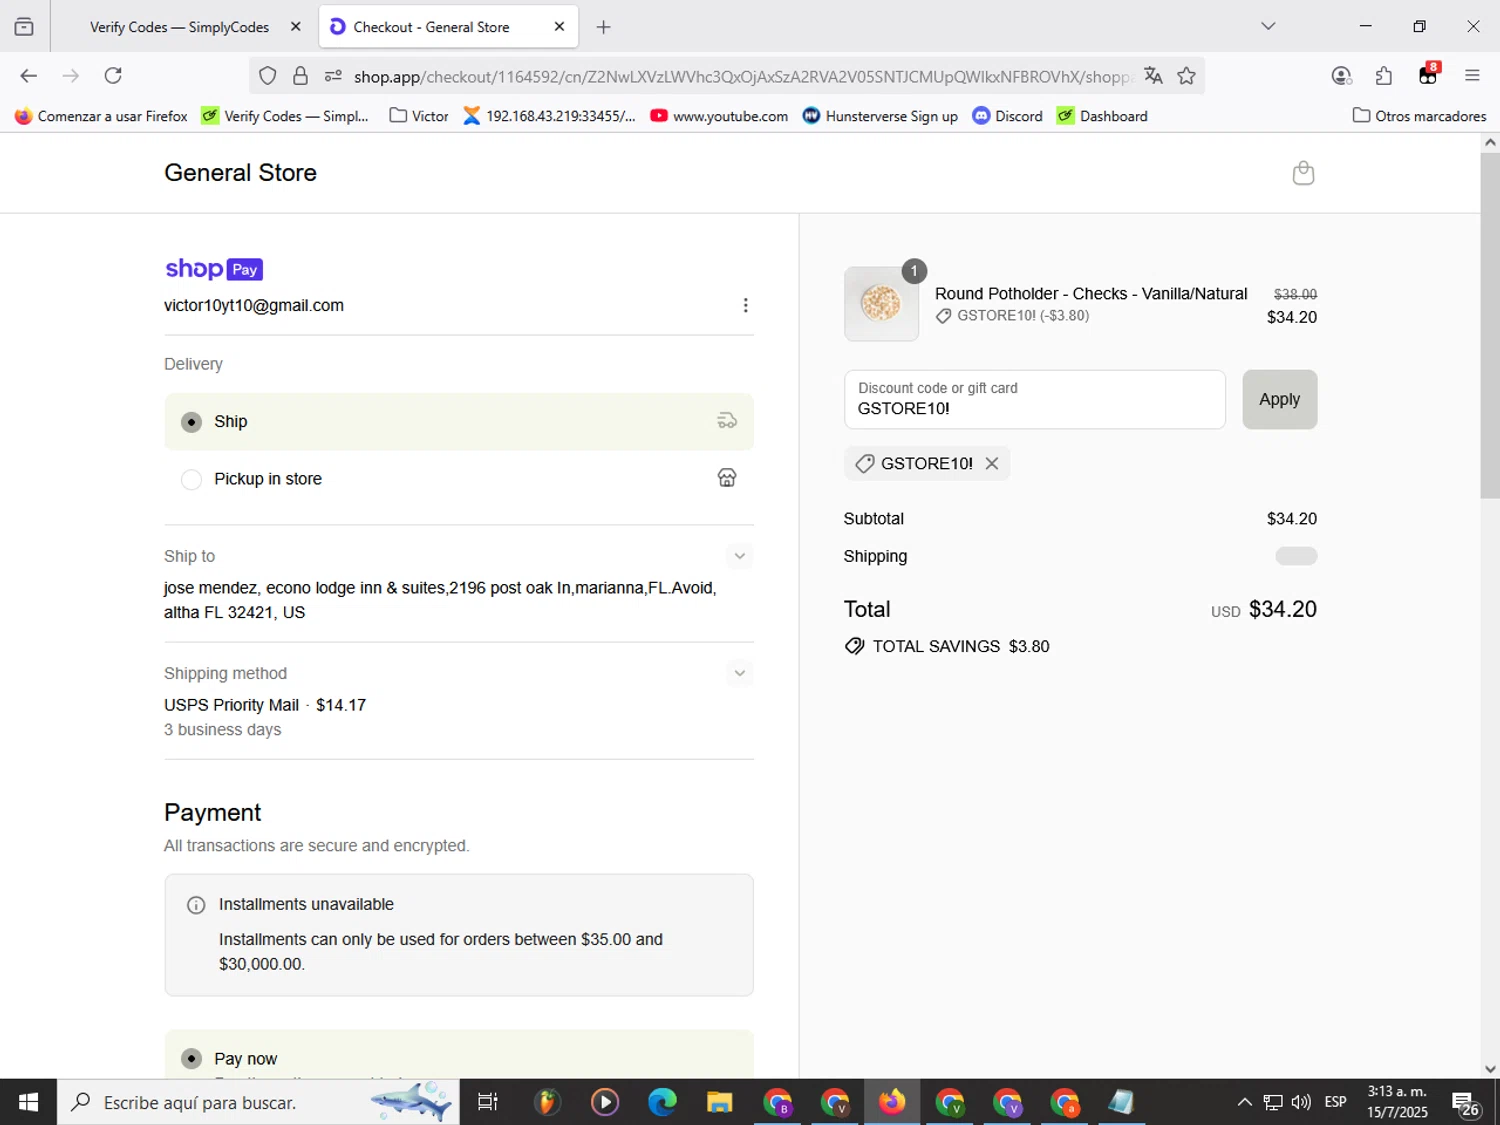Select the Pickup in store radio button
The width and height of the screenshot is (1500, 1125).
[191, 480]
